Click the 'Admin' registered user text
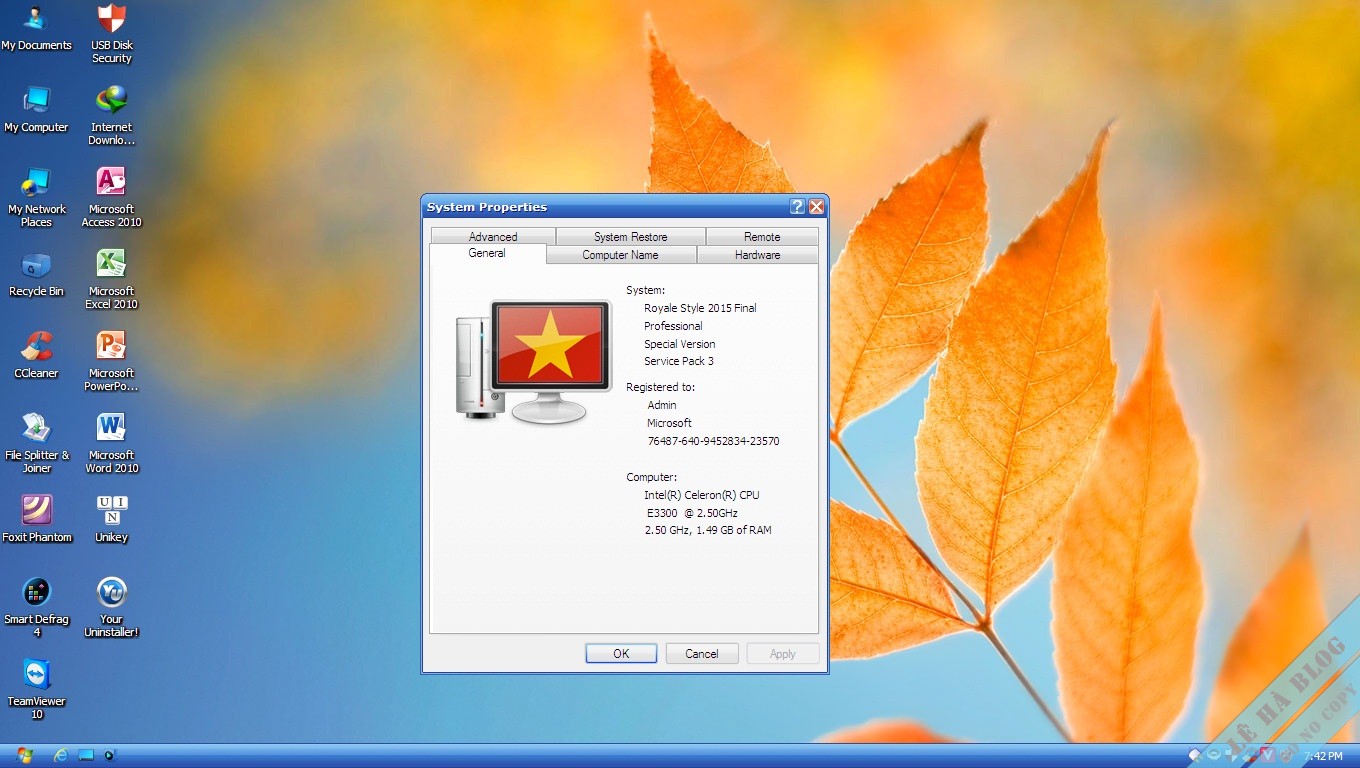This screenshot has width=1360, height=768. pos(662,405)
